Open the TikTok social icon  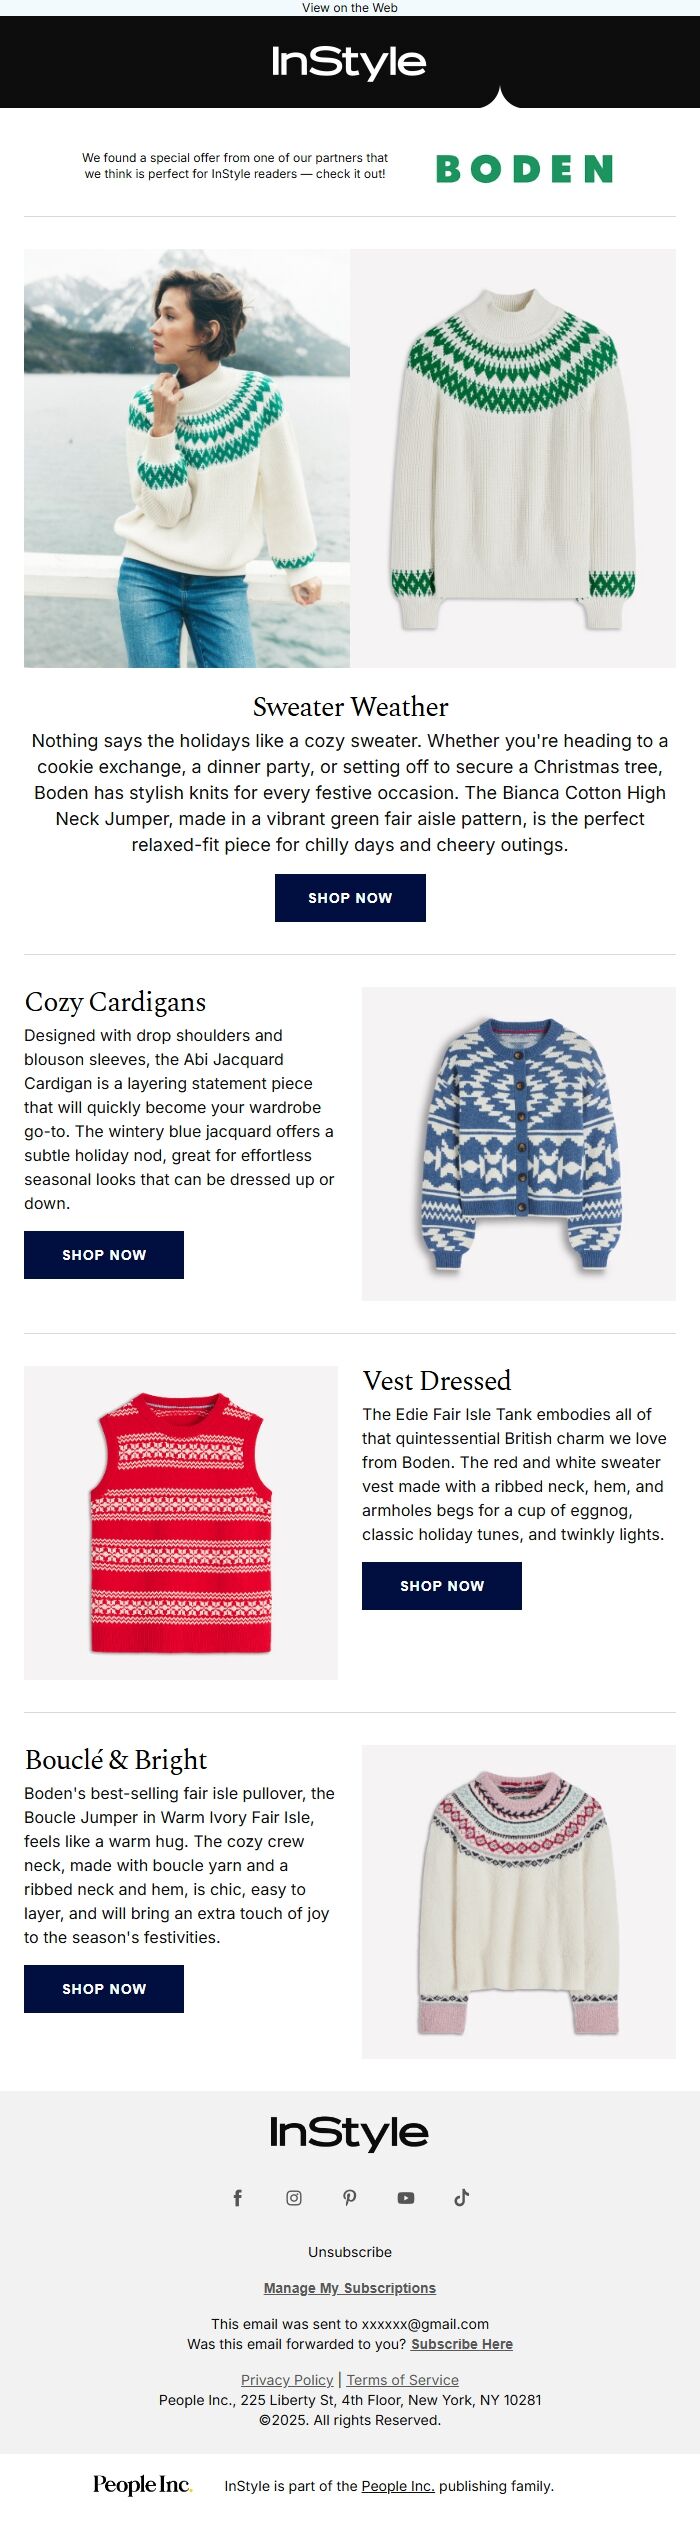pos(462,2197)
